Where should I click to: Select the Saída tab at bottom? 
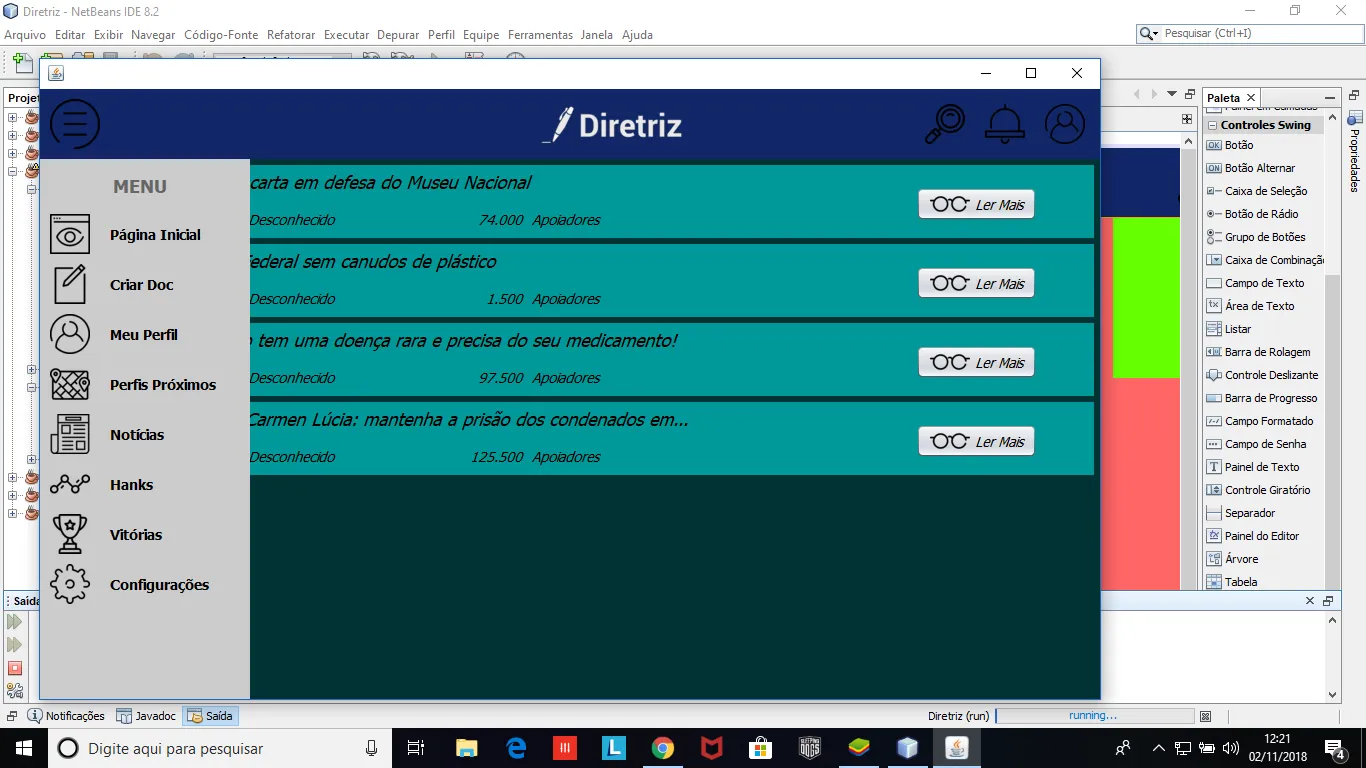coord(210,716)
